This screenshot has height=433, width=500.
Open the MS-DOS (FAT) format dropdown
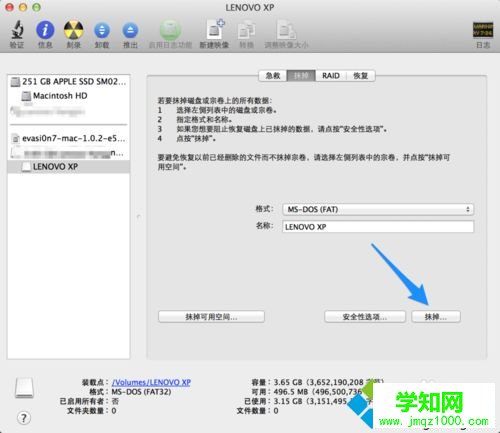tap(378, 209)
